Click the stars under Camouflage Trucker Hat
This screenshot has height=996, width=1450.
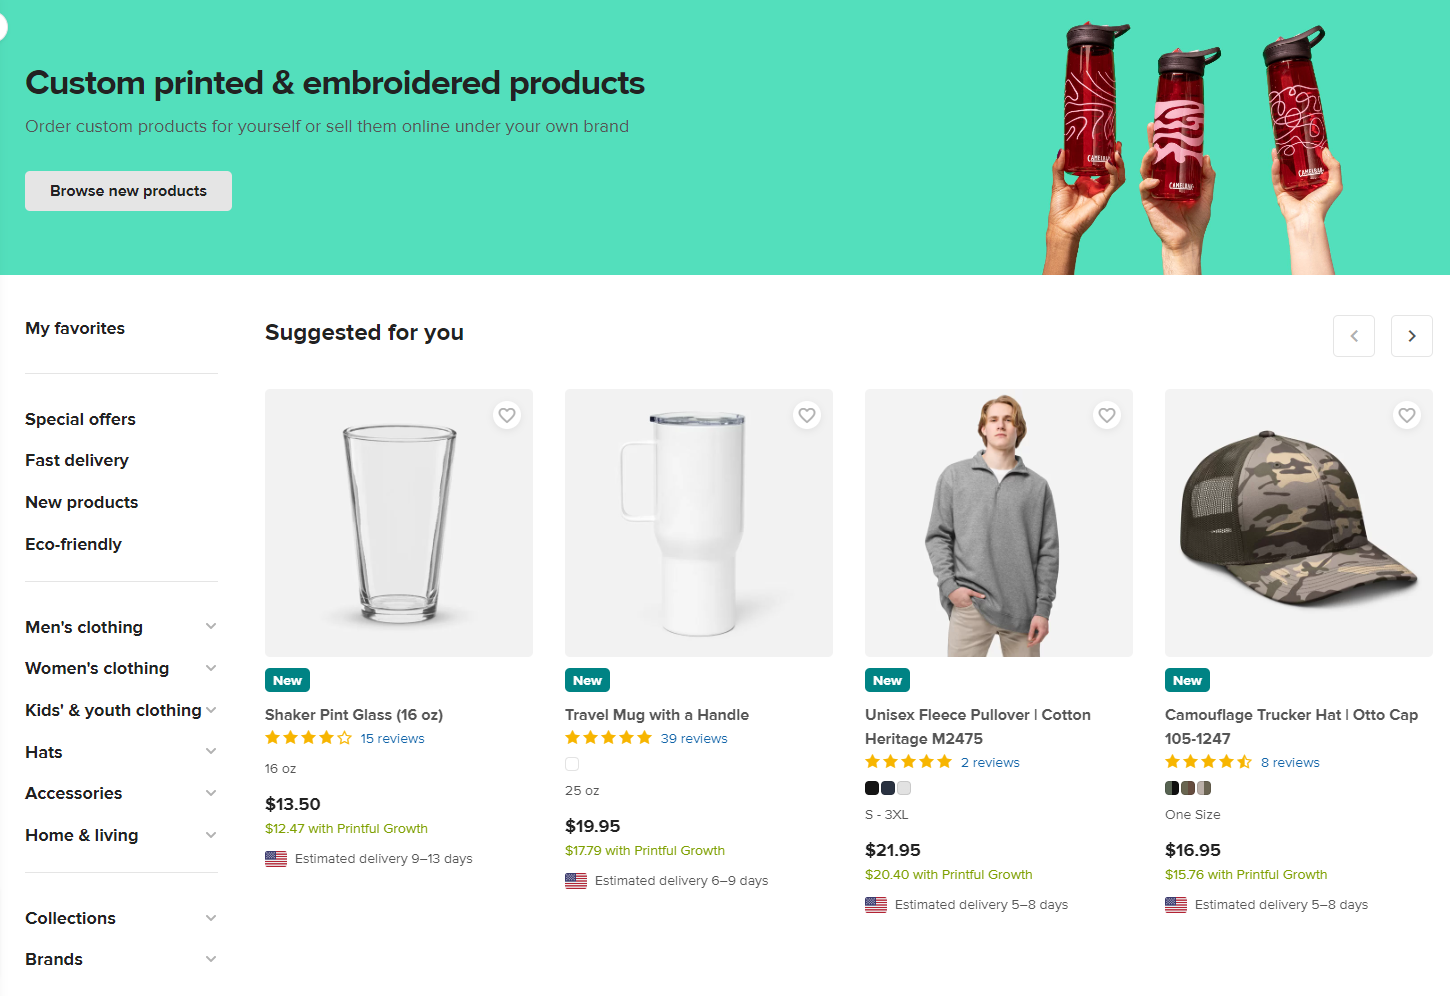tap(1208, 761)
